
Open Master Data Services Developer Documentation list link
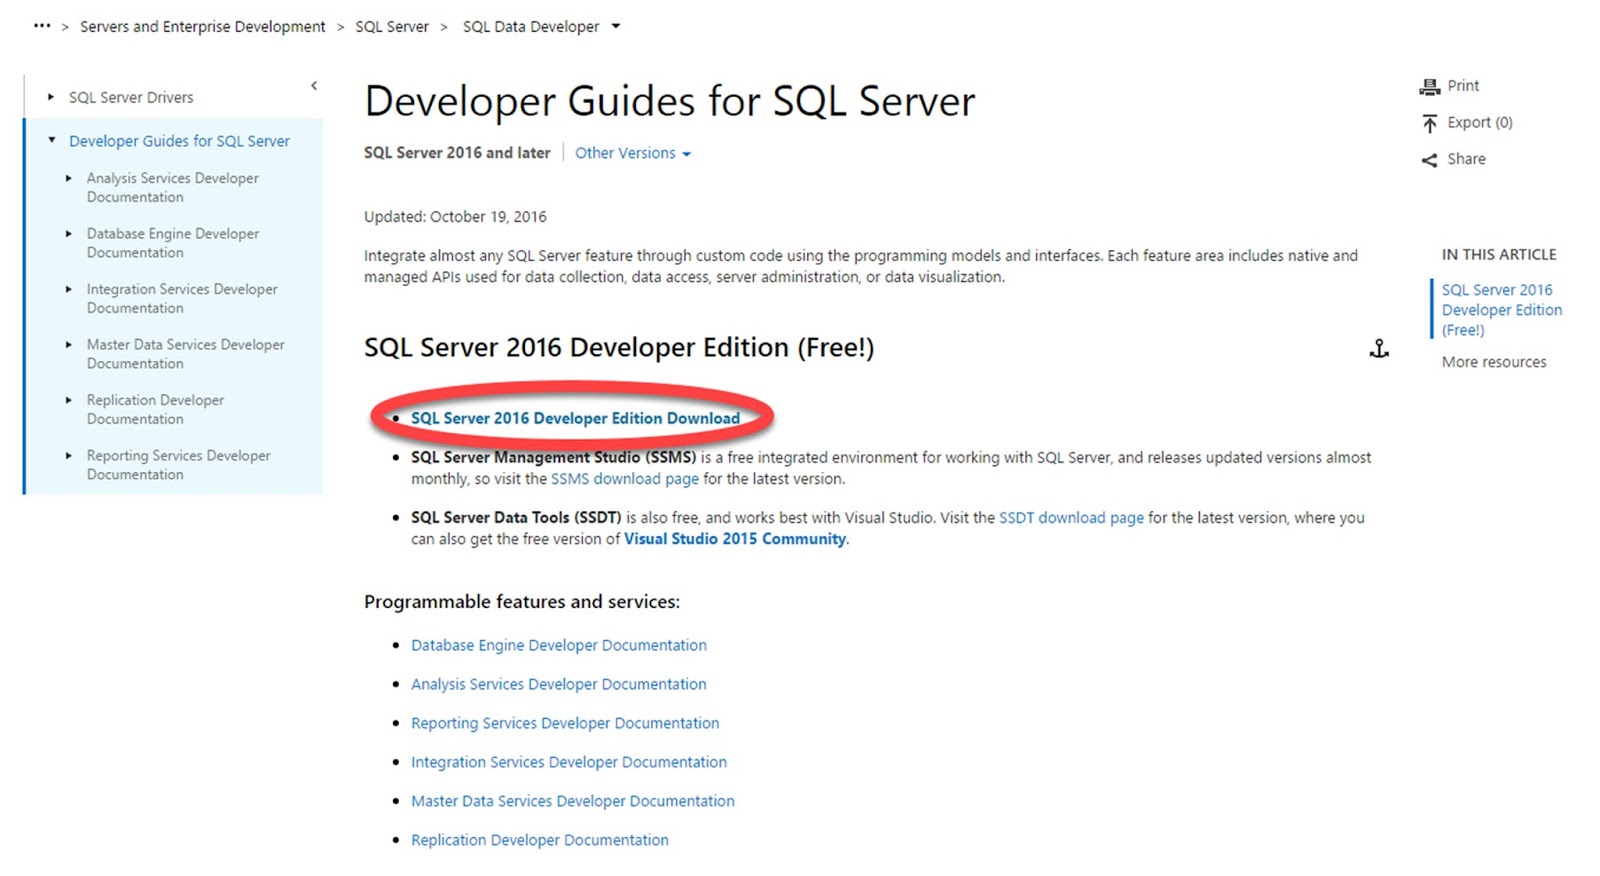pyautogui.click(x=573, y=801)
